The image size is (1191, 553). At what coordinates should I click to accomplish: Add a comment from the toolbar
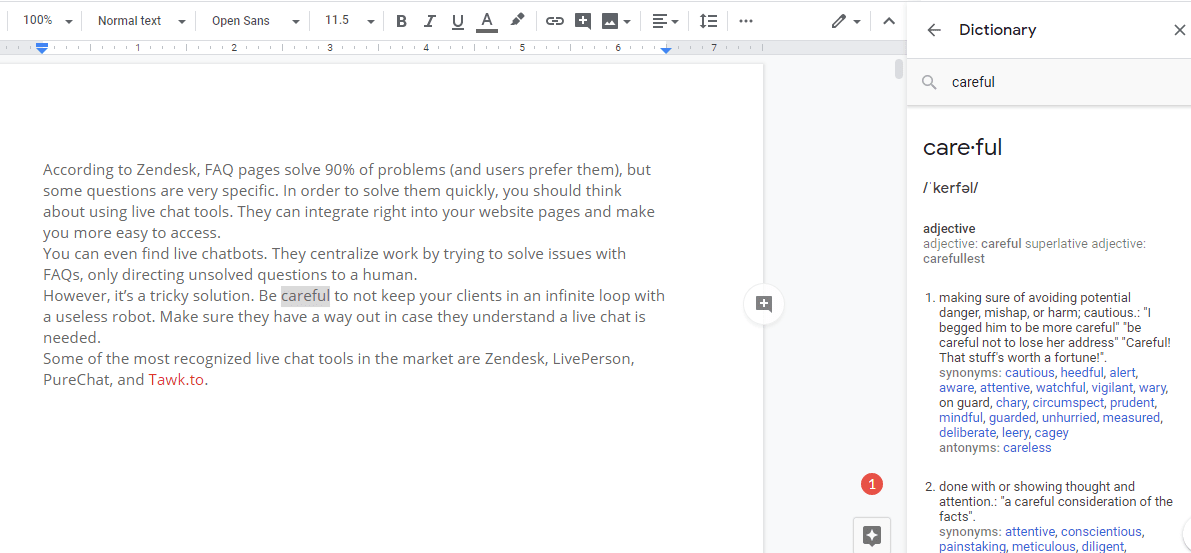[x=583, y=21]
